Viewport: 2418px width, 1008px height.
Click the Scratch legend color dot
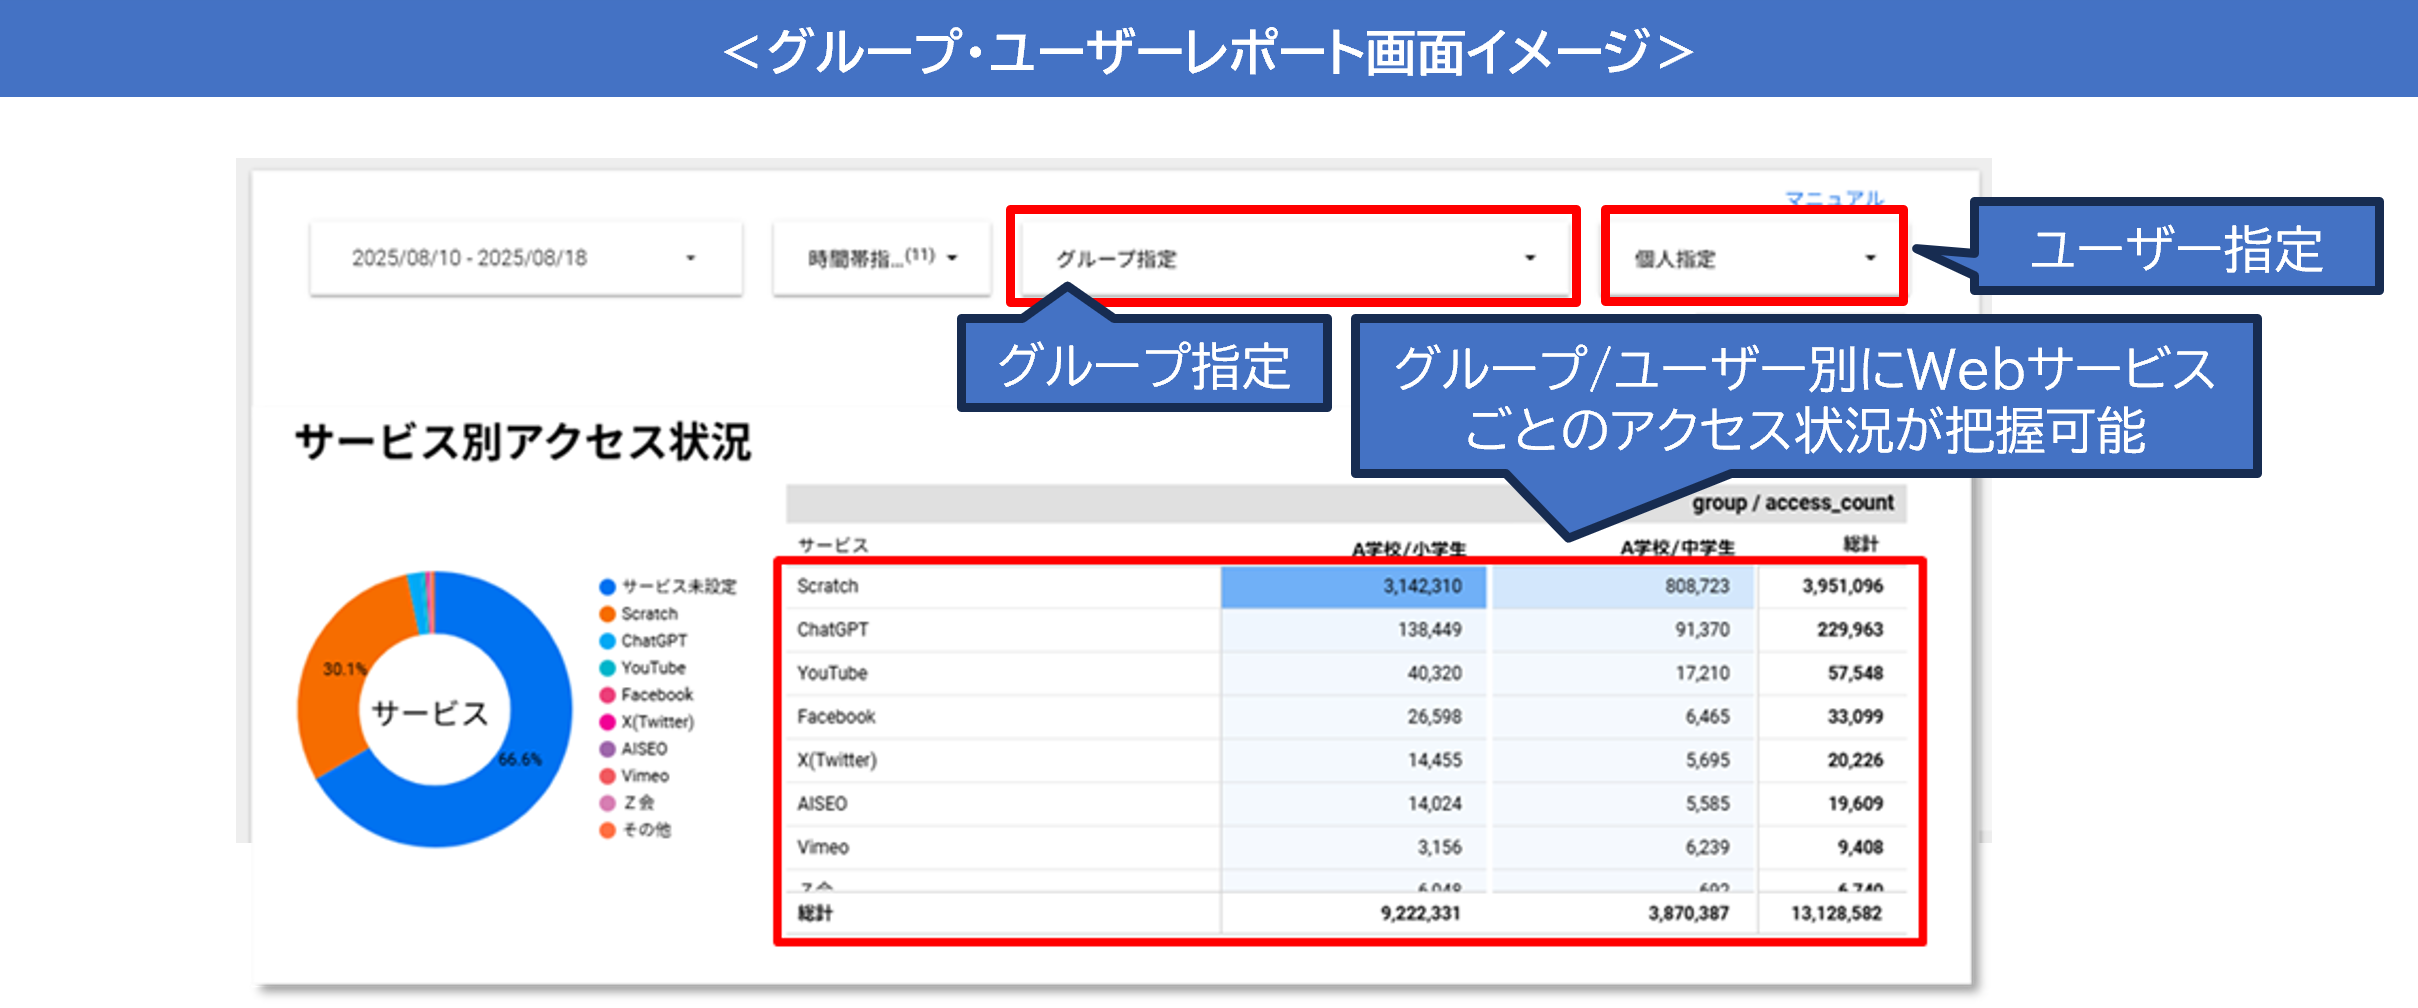click(x=607, y=614)
